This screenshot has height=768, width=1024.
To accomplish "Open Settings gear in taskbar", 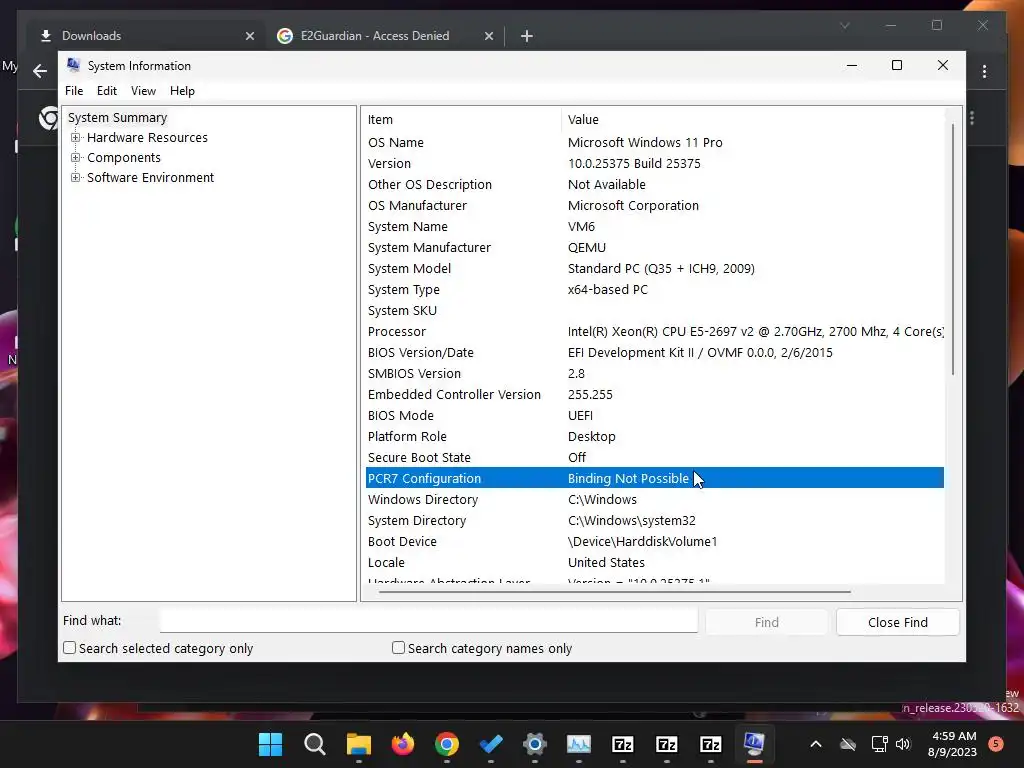I will [534, 744].
